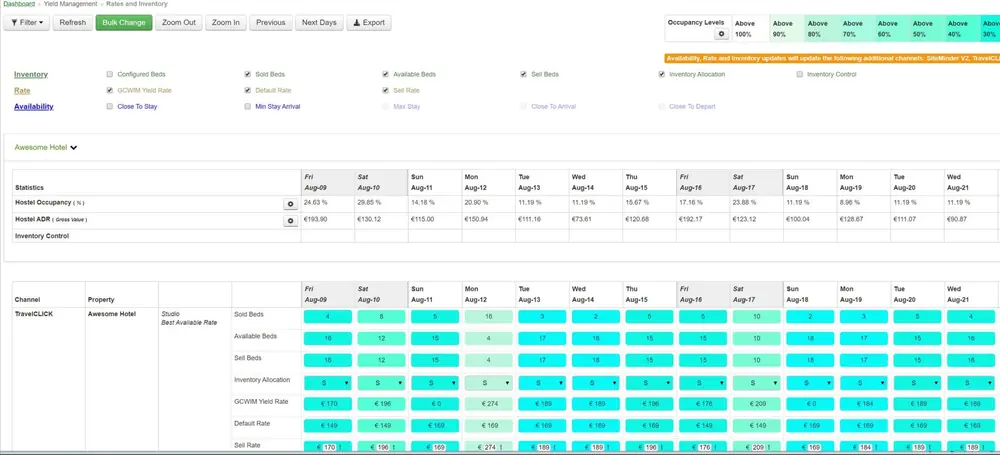
Task: Click Default Rate cell for Fri Aug-09
Action: pos(328,425)
